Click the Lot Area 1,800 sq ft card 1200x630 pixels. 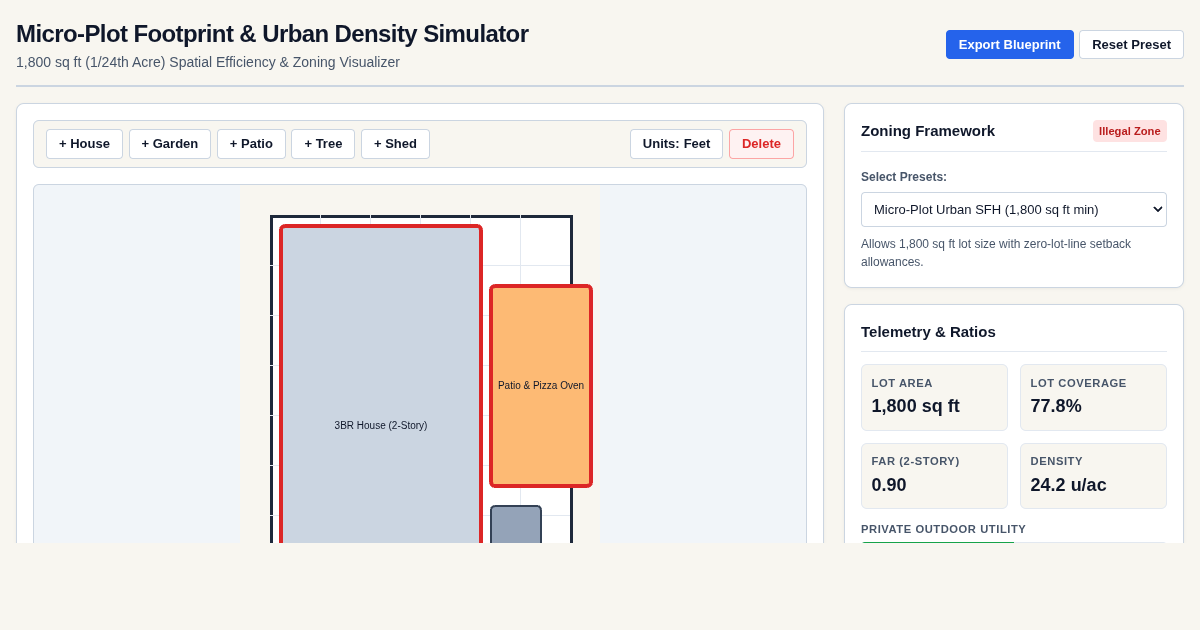(934, 397)
